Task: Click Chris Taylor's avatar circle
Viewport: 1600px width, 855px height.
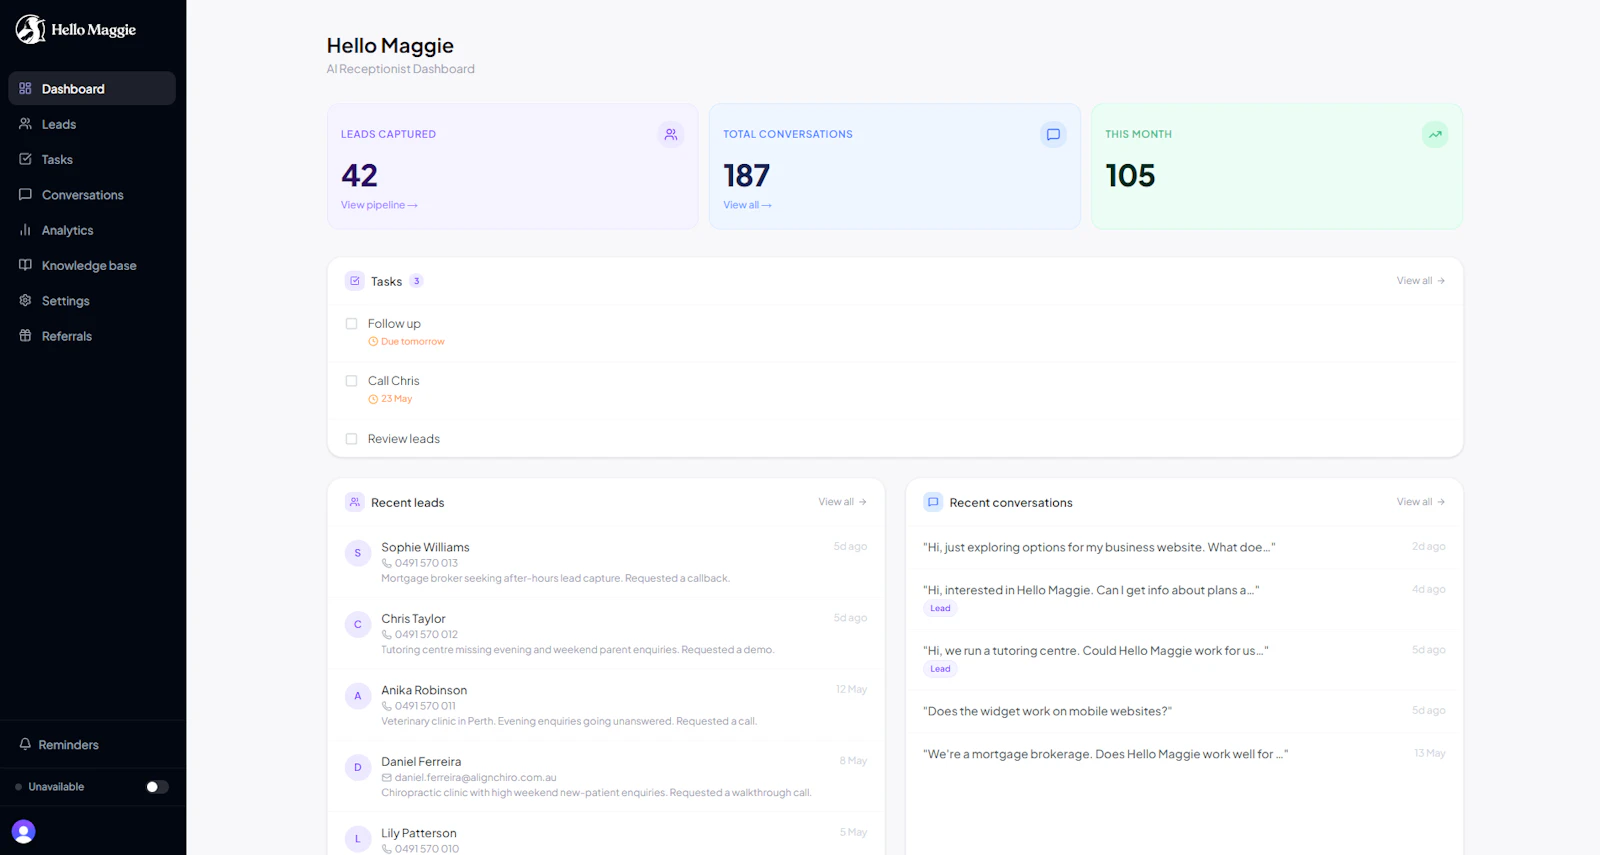Action: [x=358, y=625]
